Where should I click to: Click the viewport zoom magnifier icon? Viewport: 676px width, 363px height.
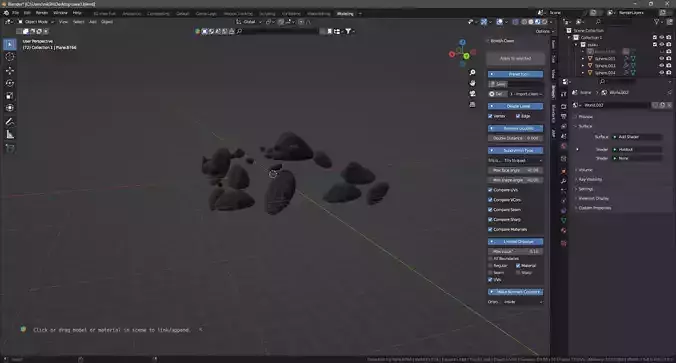(473, 72)
